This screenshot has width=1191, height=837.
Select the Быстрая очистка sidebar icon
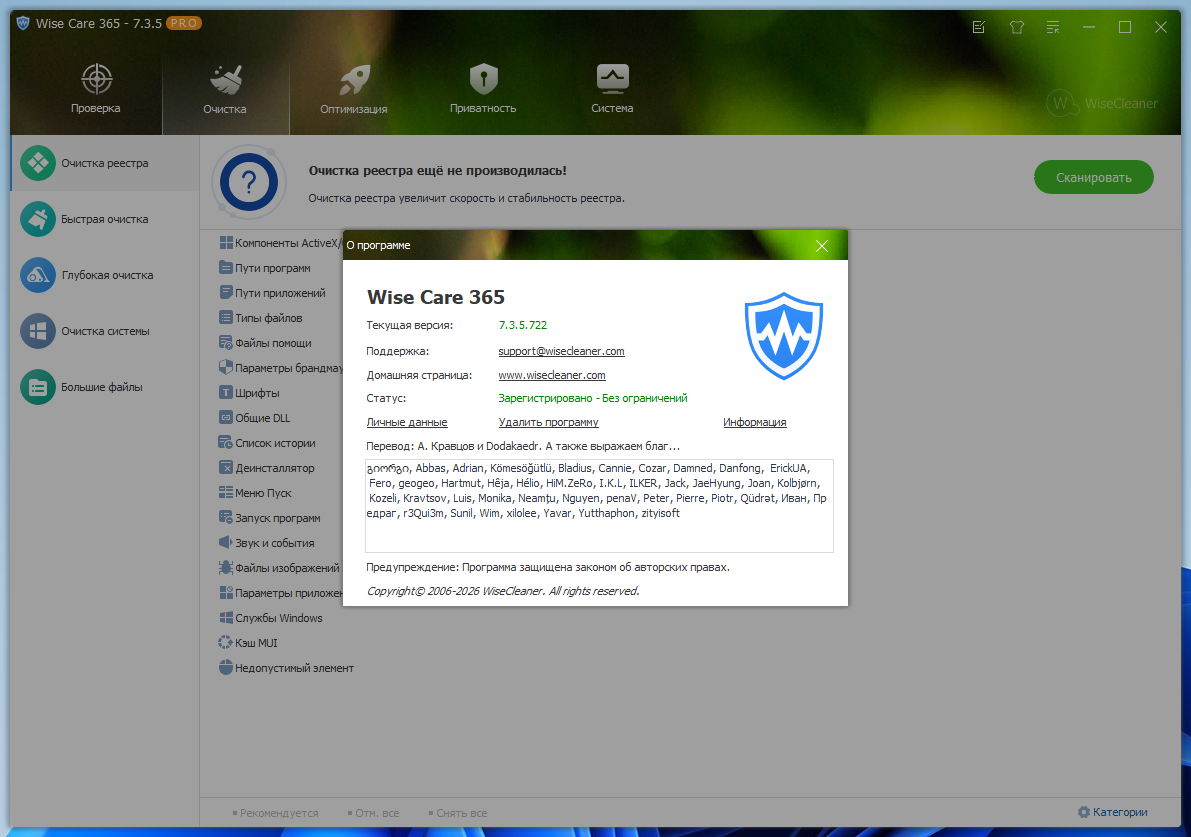(38, 219)
